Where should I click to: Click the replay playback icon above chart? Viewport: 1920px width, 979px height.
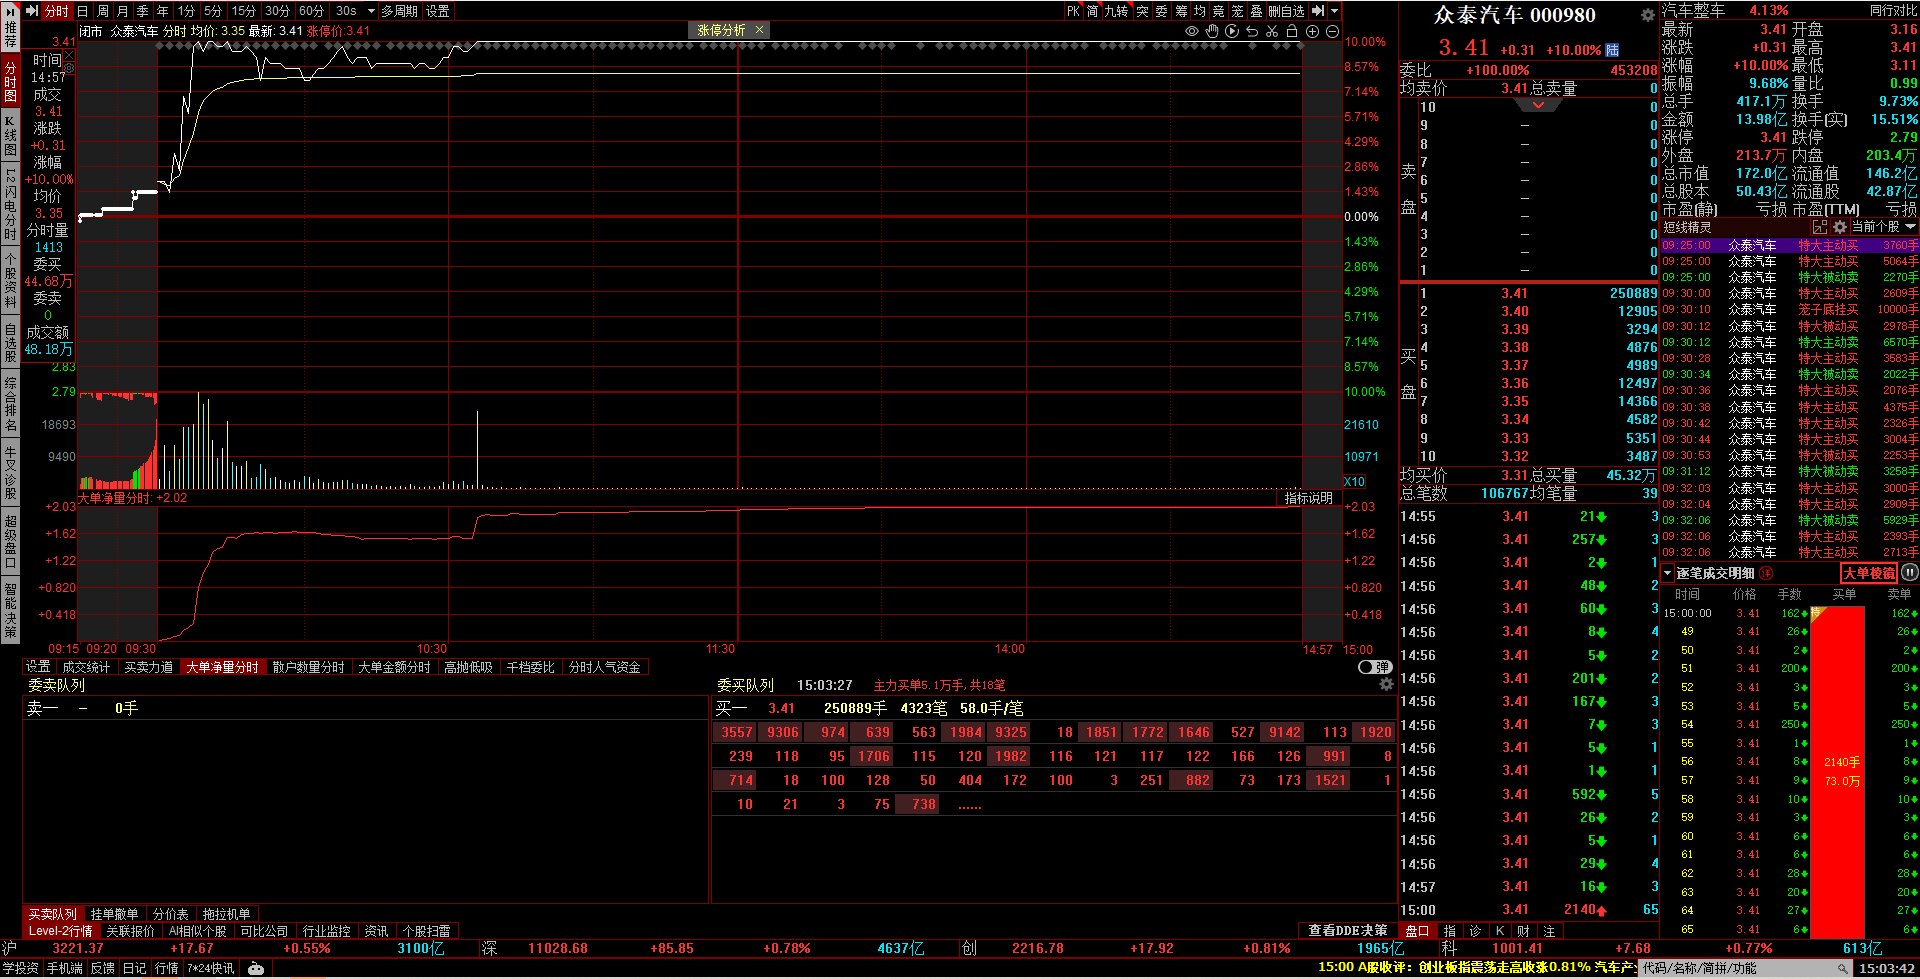[1232, 31]
